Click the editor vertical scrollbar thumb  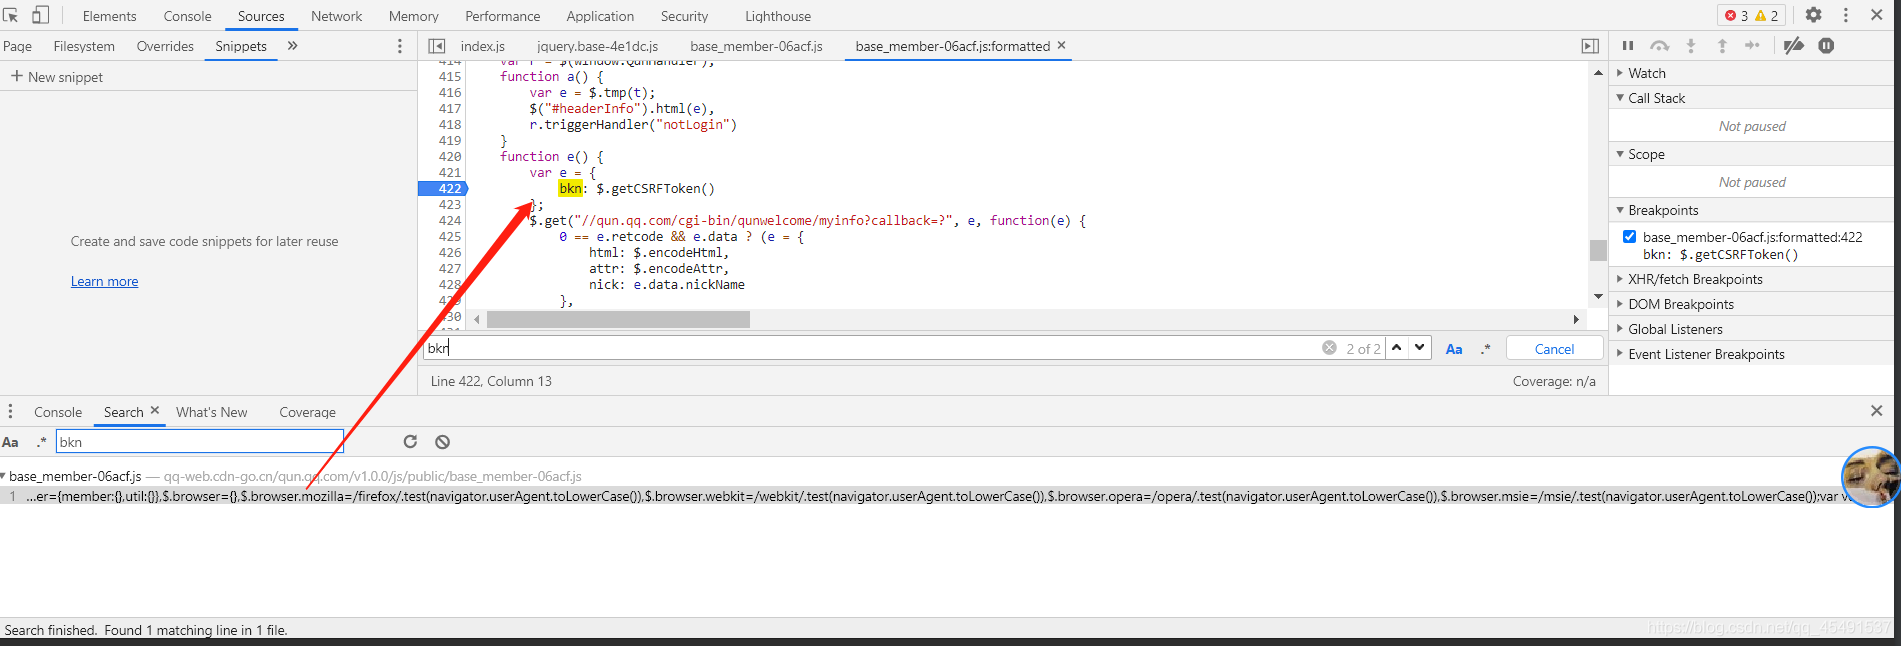[1598, 250]
